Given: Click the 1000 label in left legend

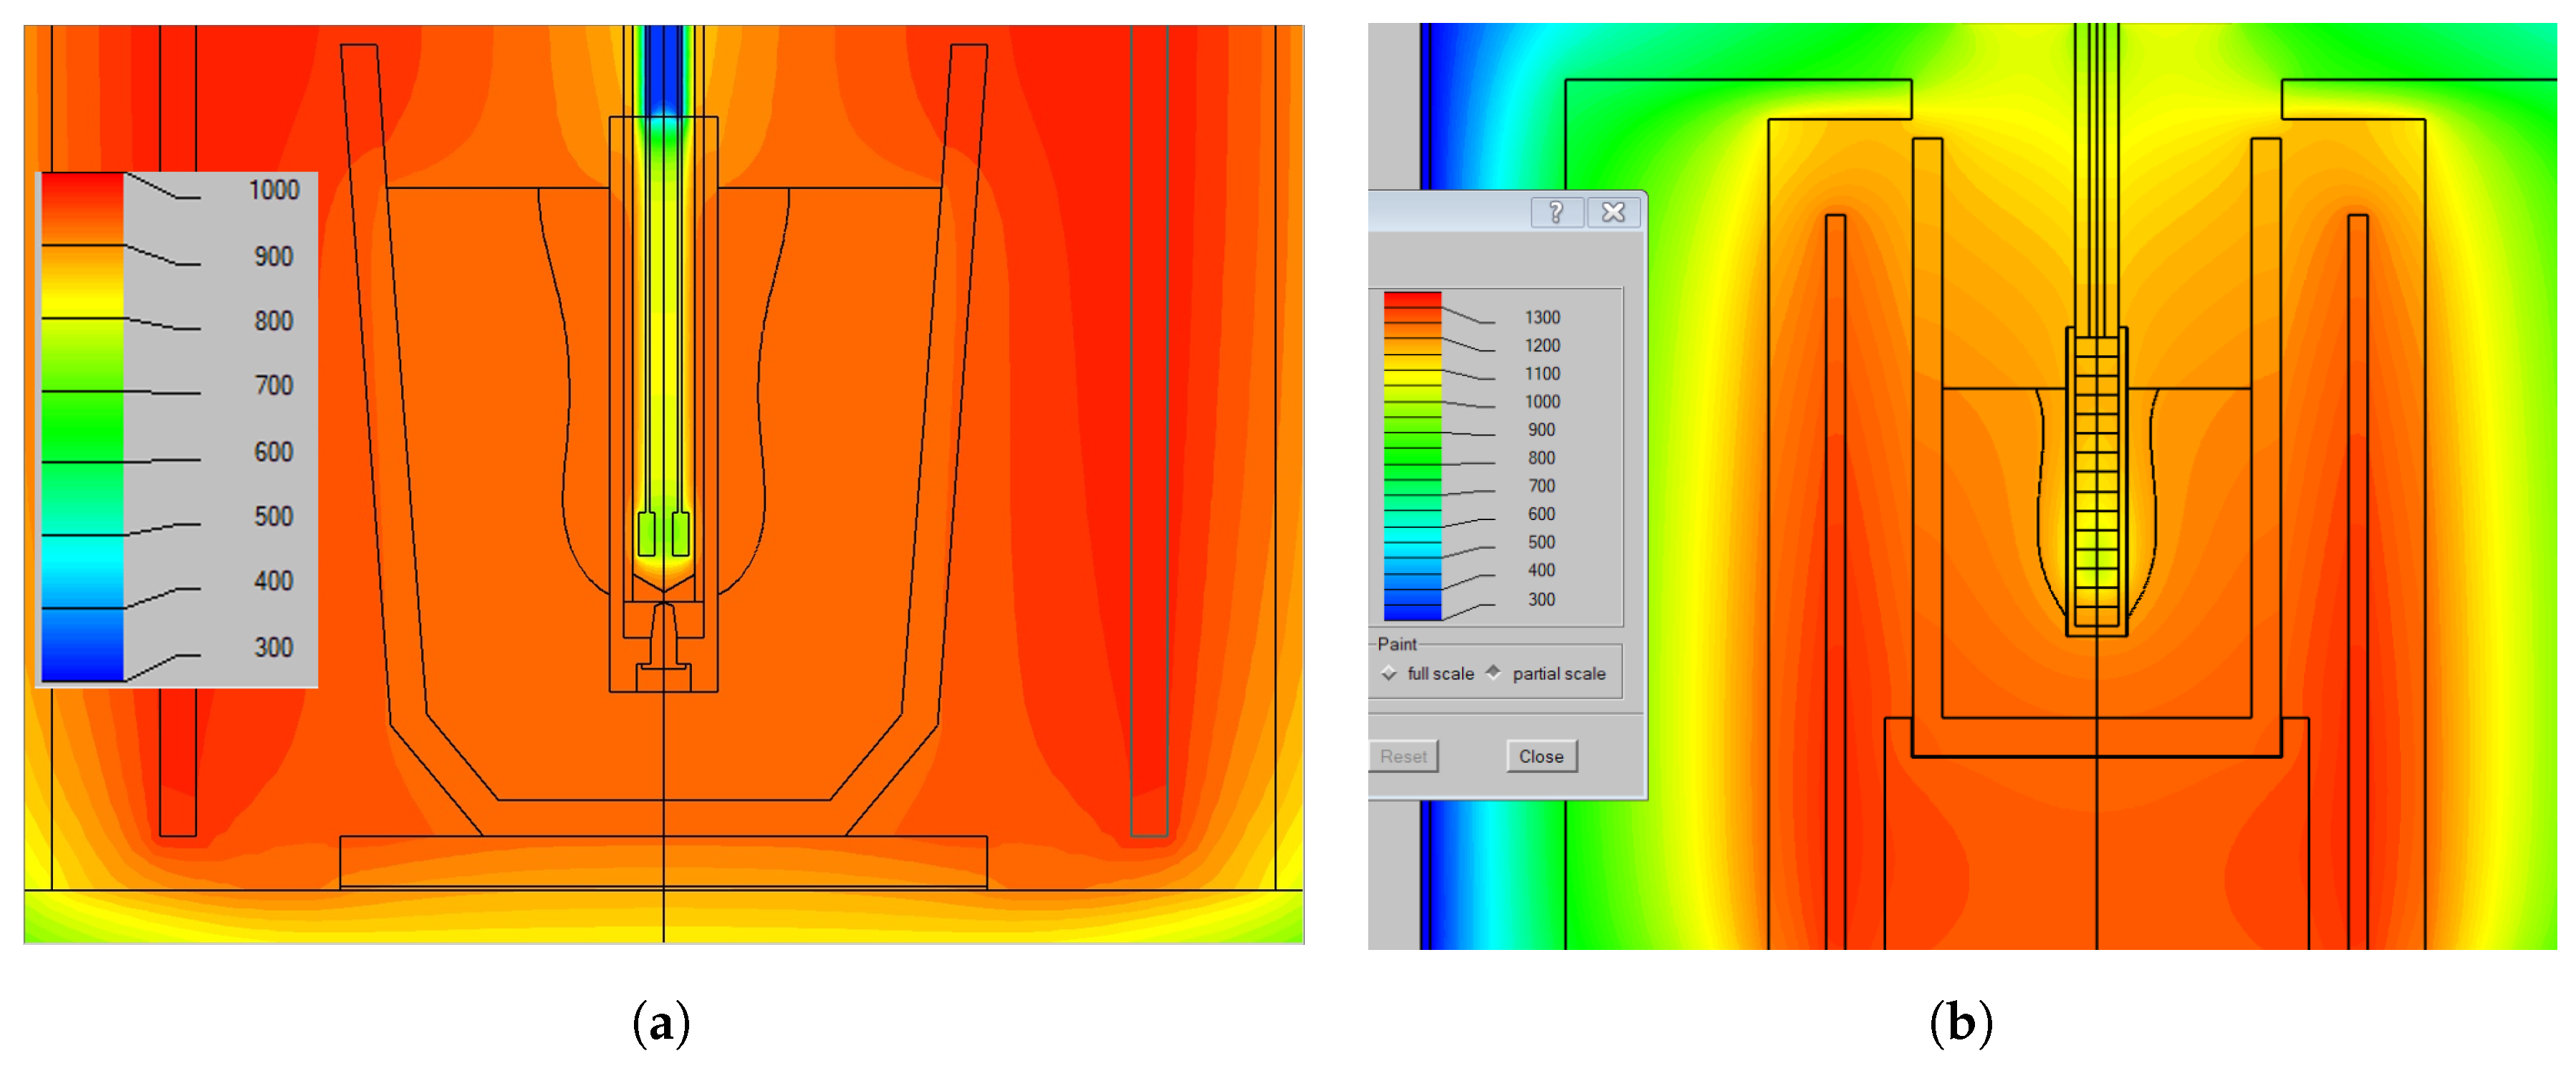Looking at the screenshot, I should point(273,190).
